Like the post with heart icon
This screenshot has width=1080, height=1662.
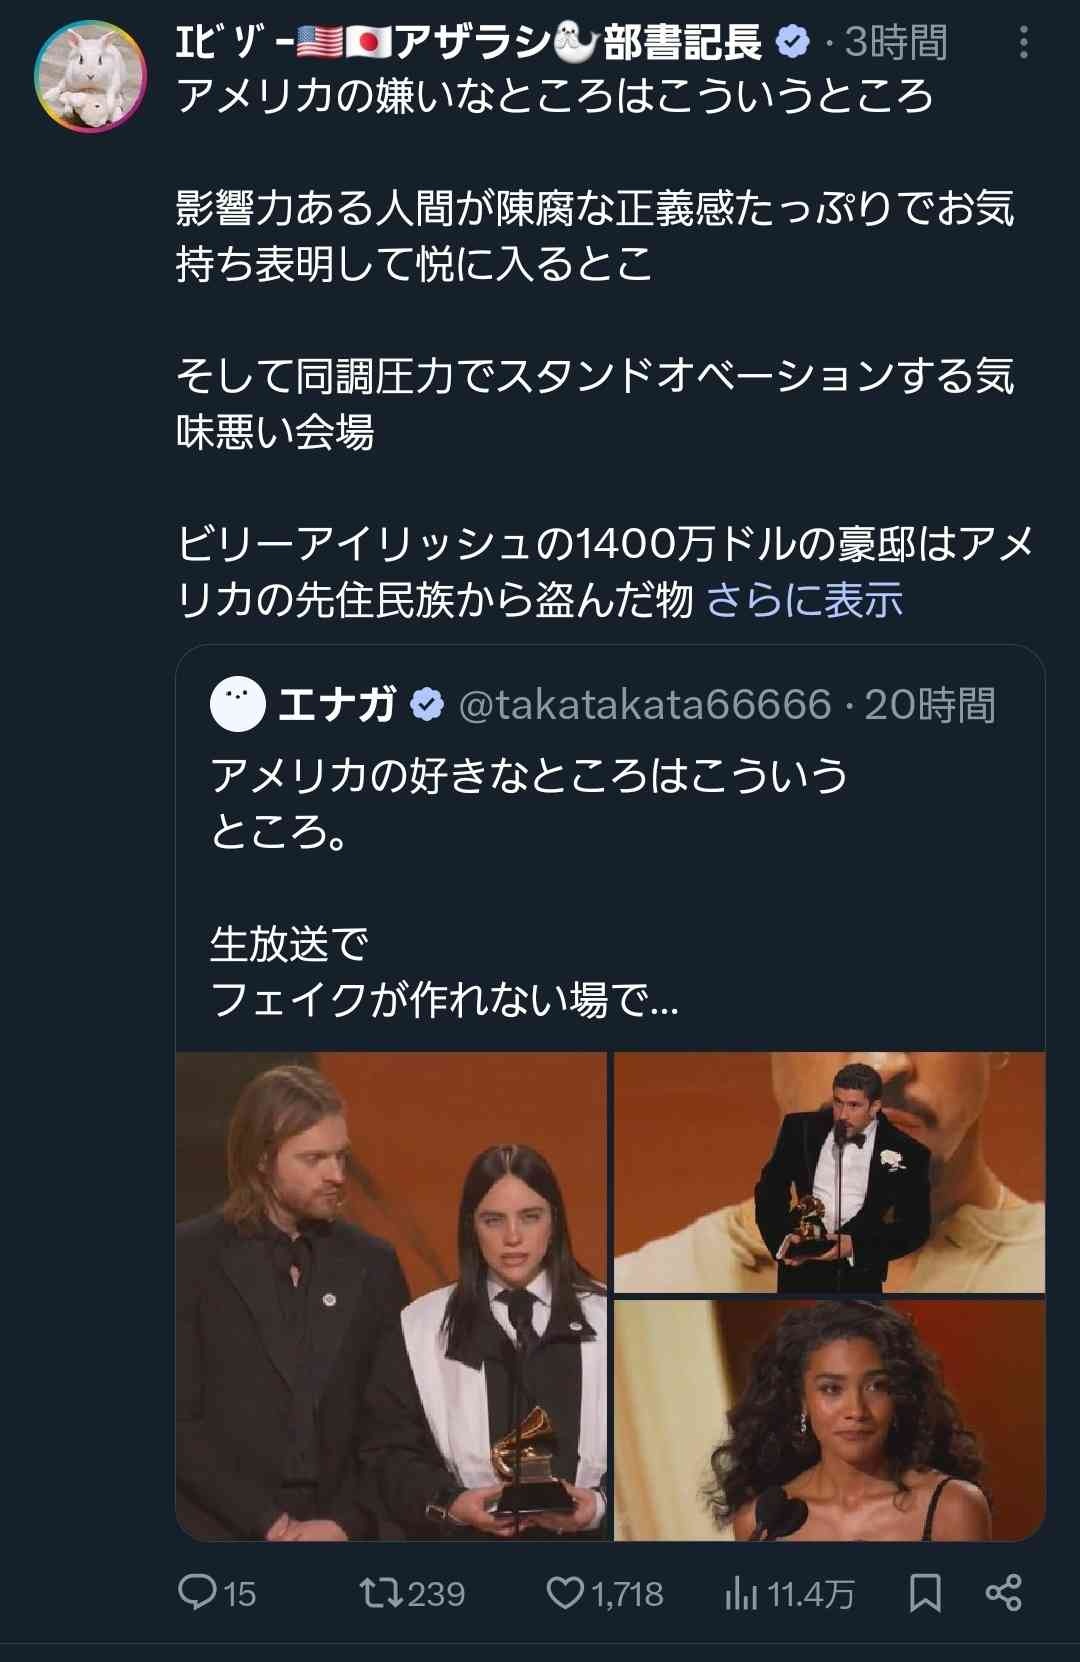565,1592
